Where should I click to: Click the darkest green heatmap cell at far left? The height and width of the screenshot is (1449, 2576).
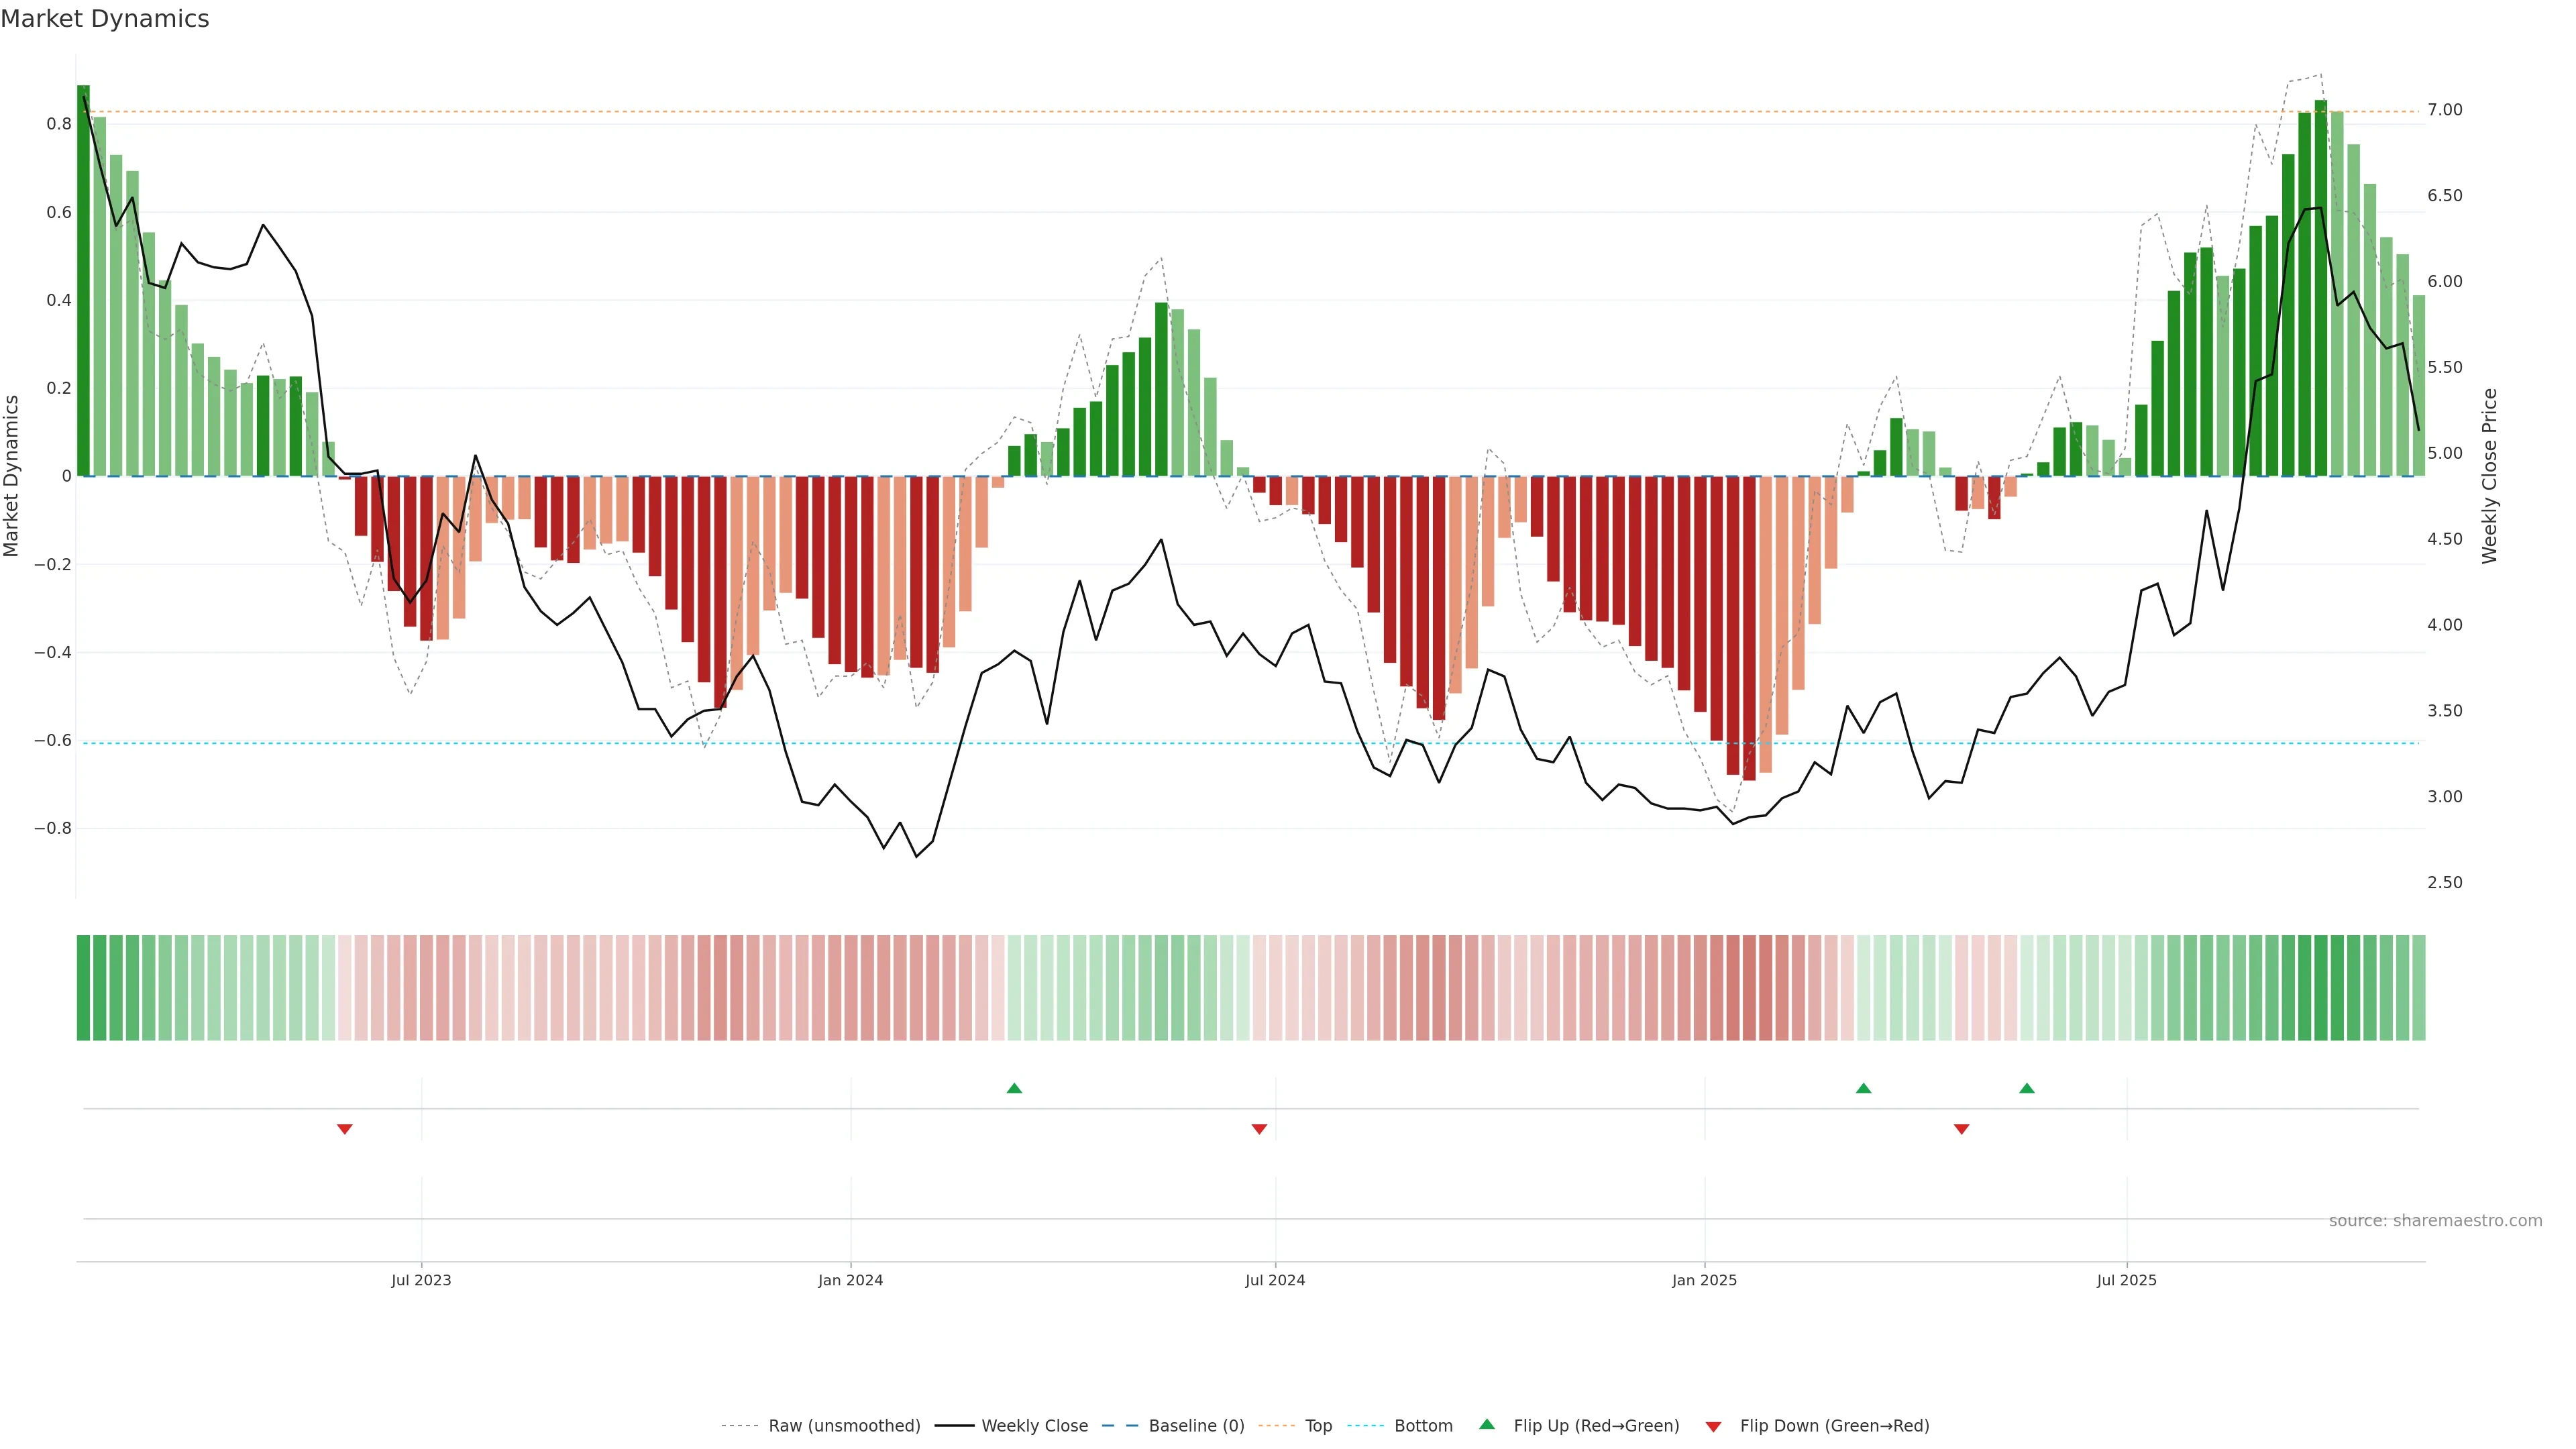83,988
